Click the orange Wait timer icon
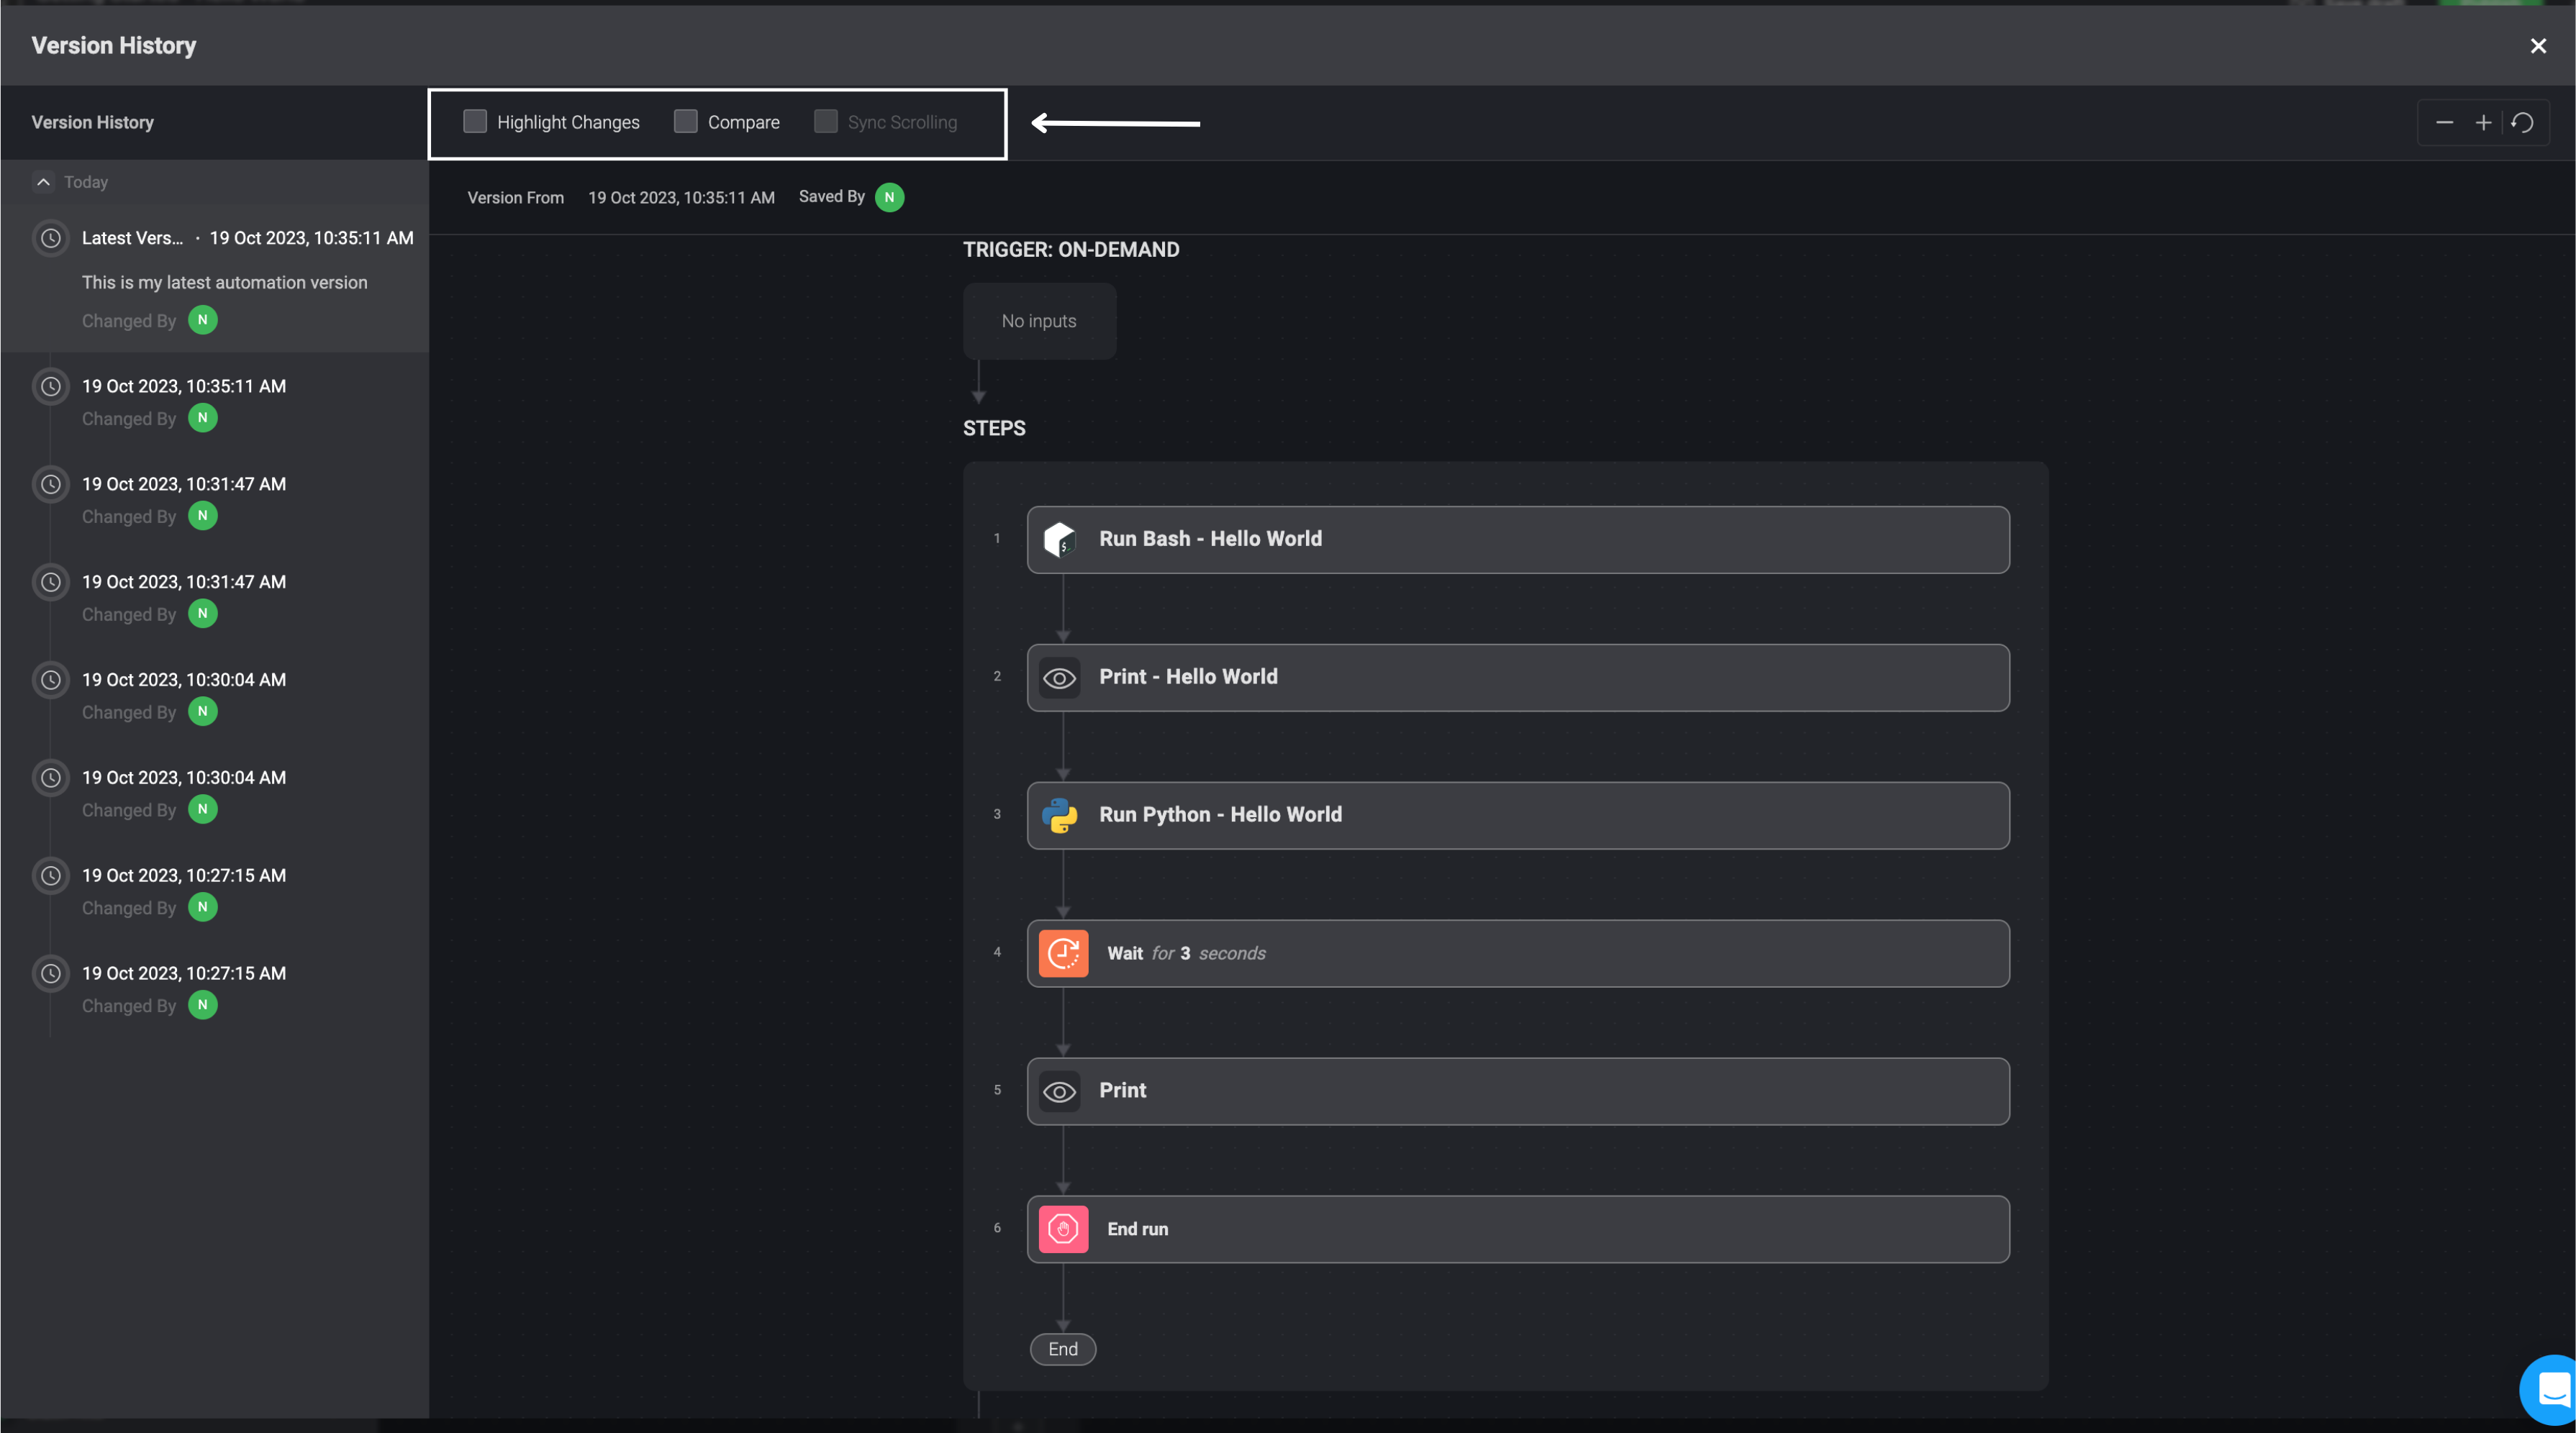2576x1433 pixels. 1063,954
